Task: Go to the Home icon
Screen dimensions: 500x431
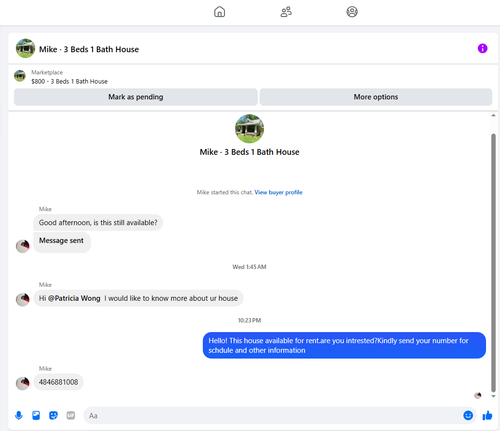Action: coord(219,12)
